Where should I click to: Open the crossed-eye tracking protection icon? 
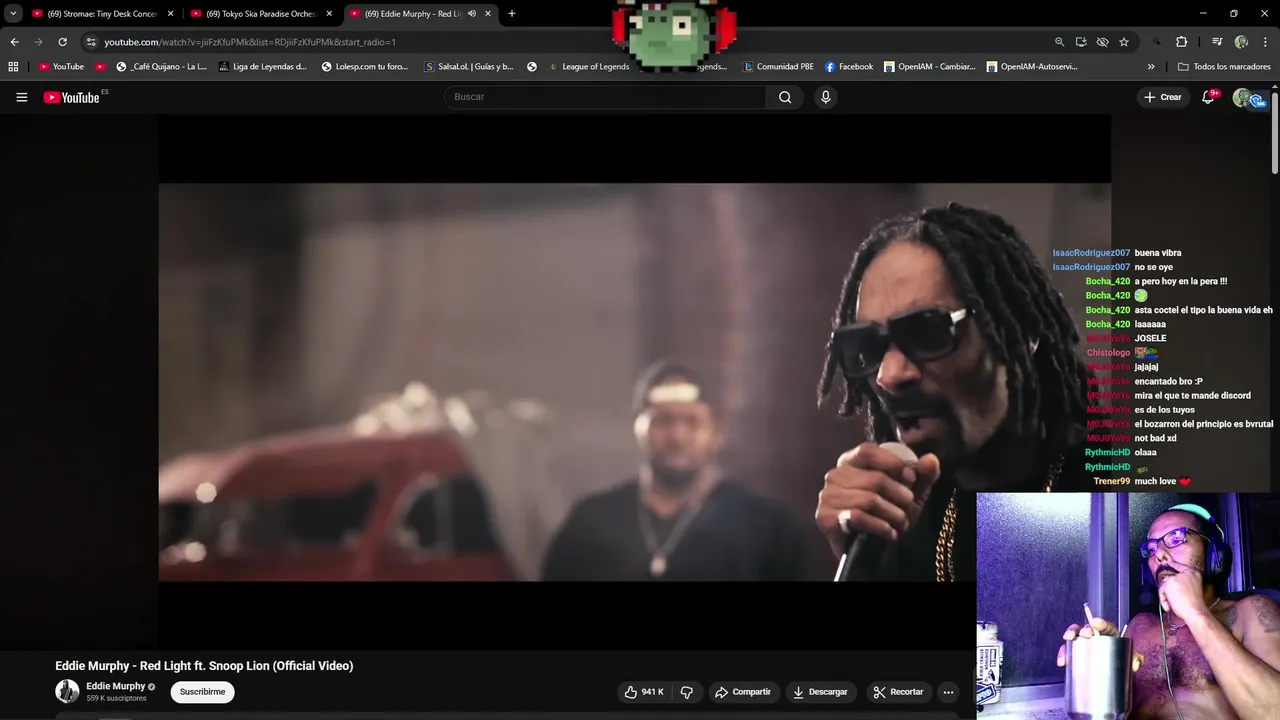(1102, 42)
